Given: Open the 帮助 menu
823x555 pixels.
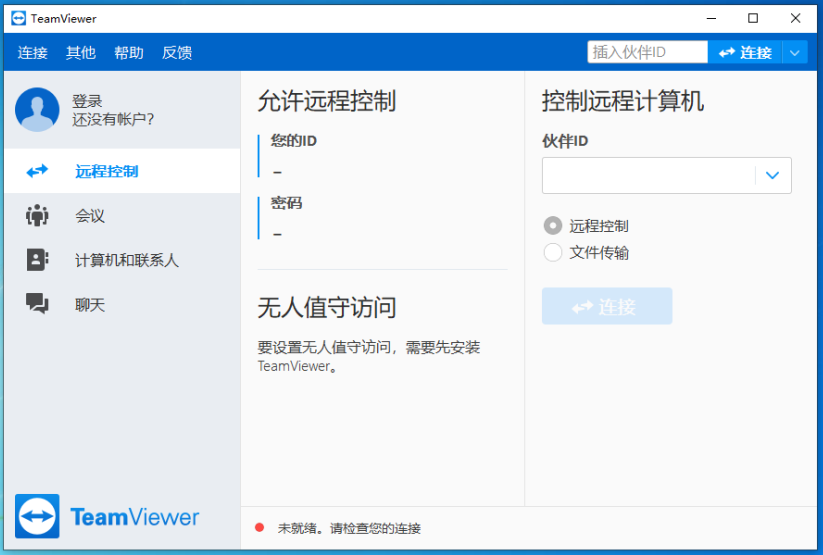Looking at the screenshot, I should click(x=129, y=53).
